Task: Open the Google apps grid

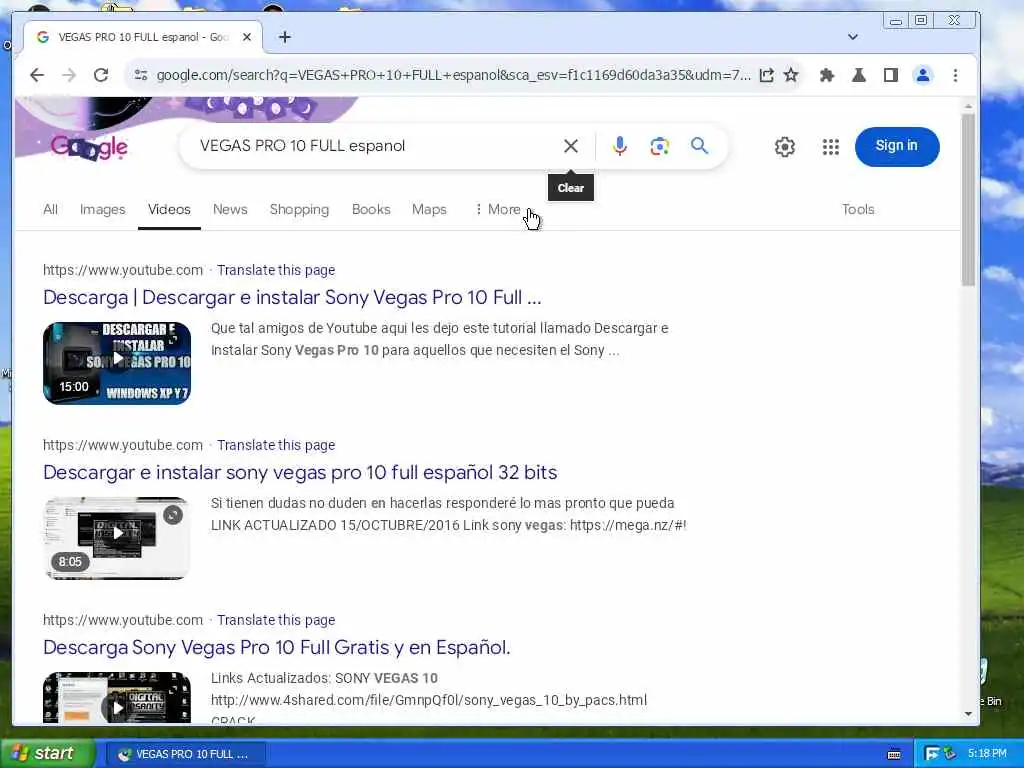Action: coord(831,147)
